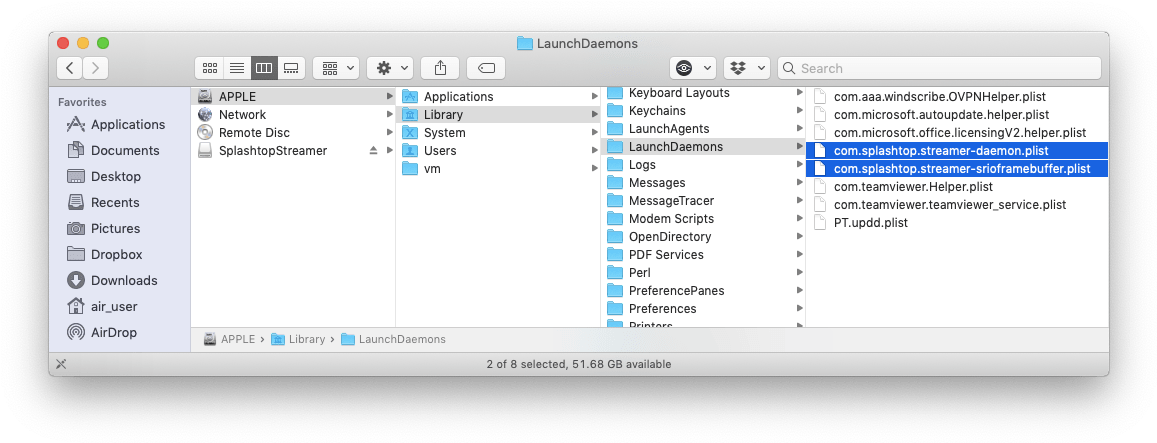
Task: Click into the Search field
Action: pos(939,68)
